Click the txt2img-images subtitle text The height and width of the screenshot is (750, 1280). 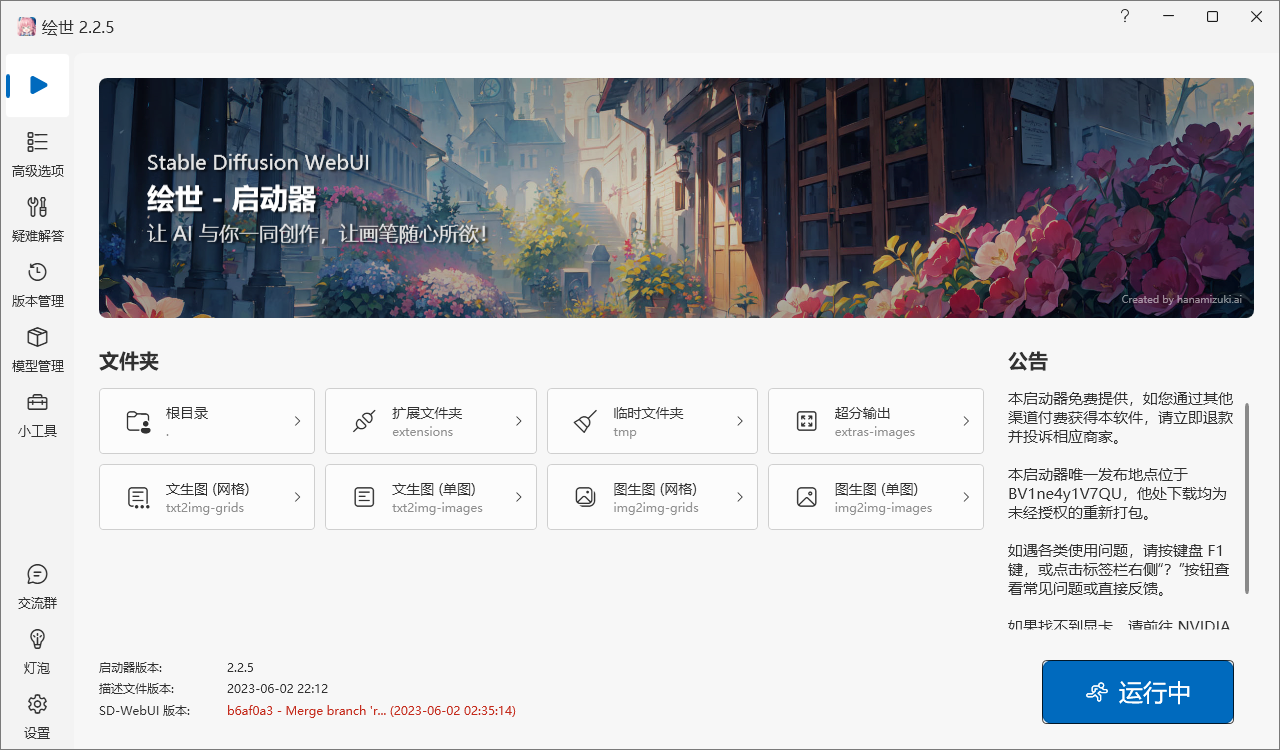pyautogui.click(x=437, y=508)
